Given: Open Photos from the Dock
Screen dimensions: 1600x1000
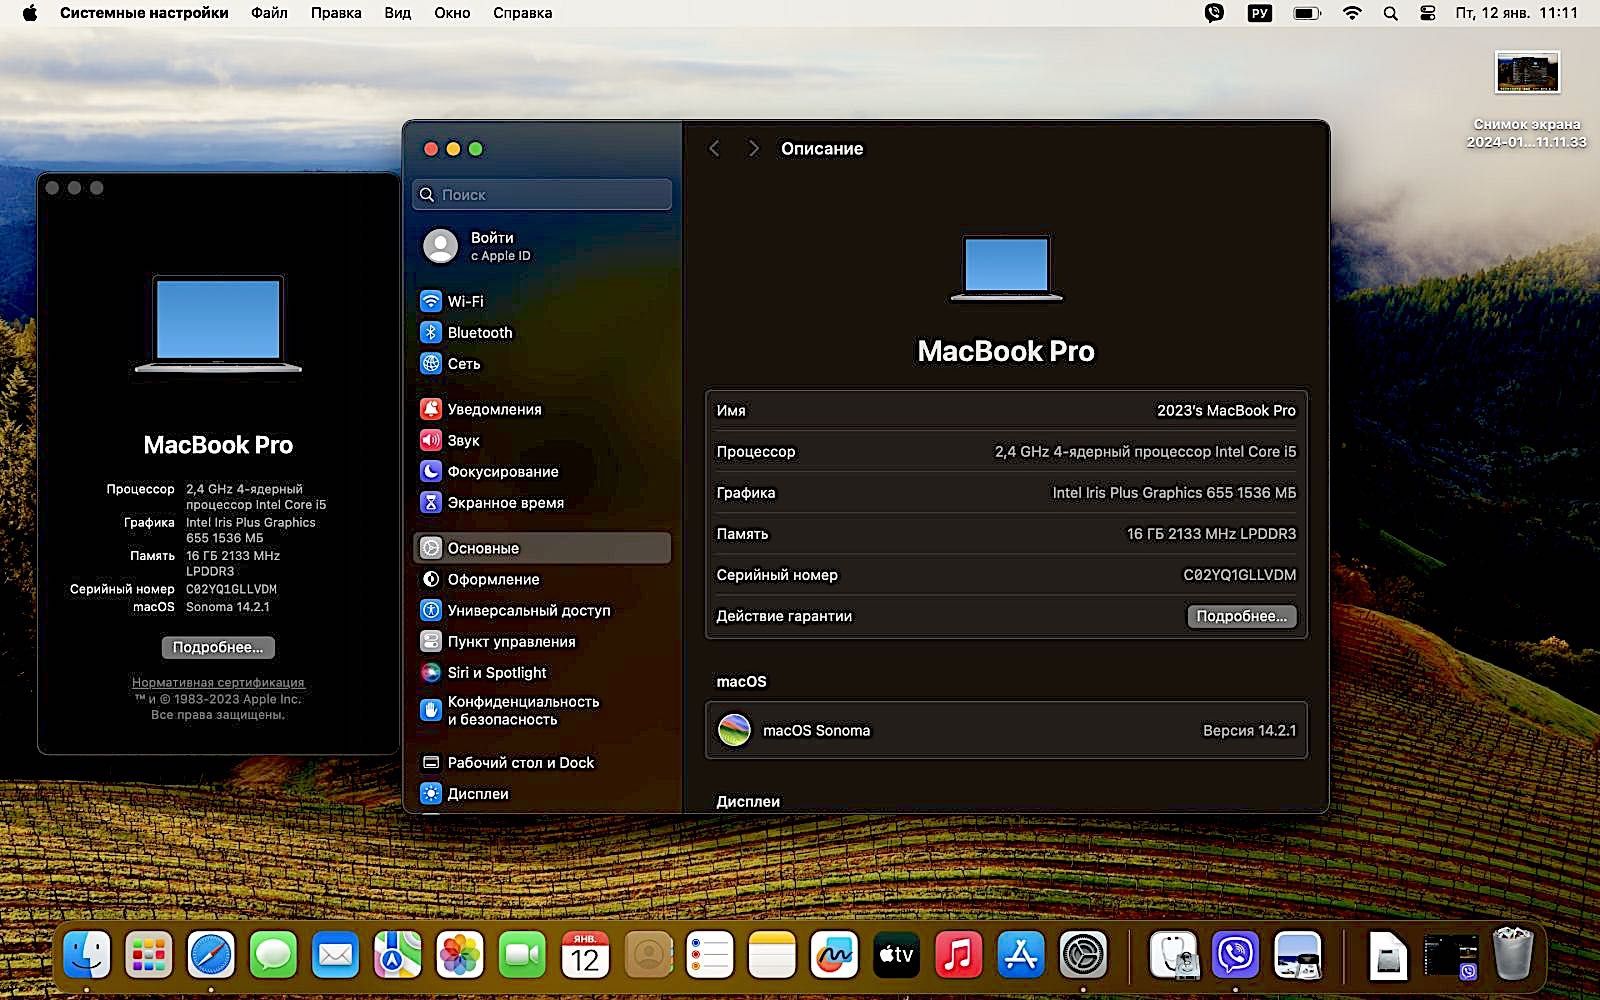Looking at the screenshot, I should [460, 955].
